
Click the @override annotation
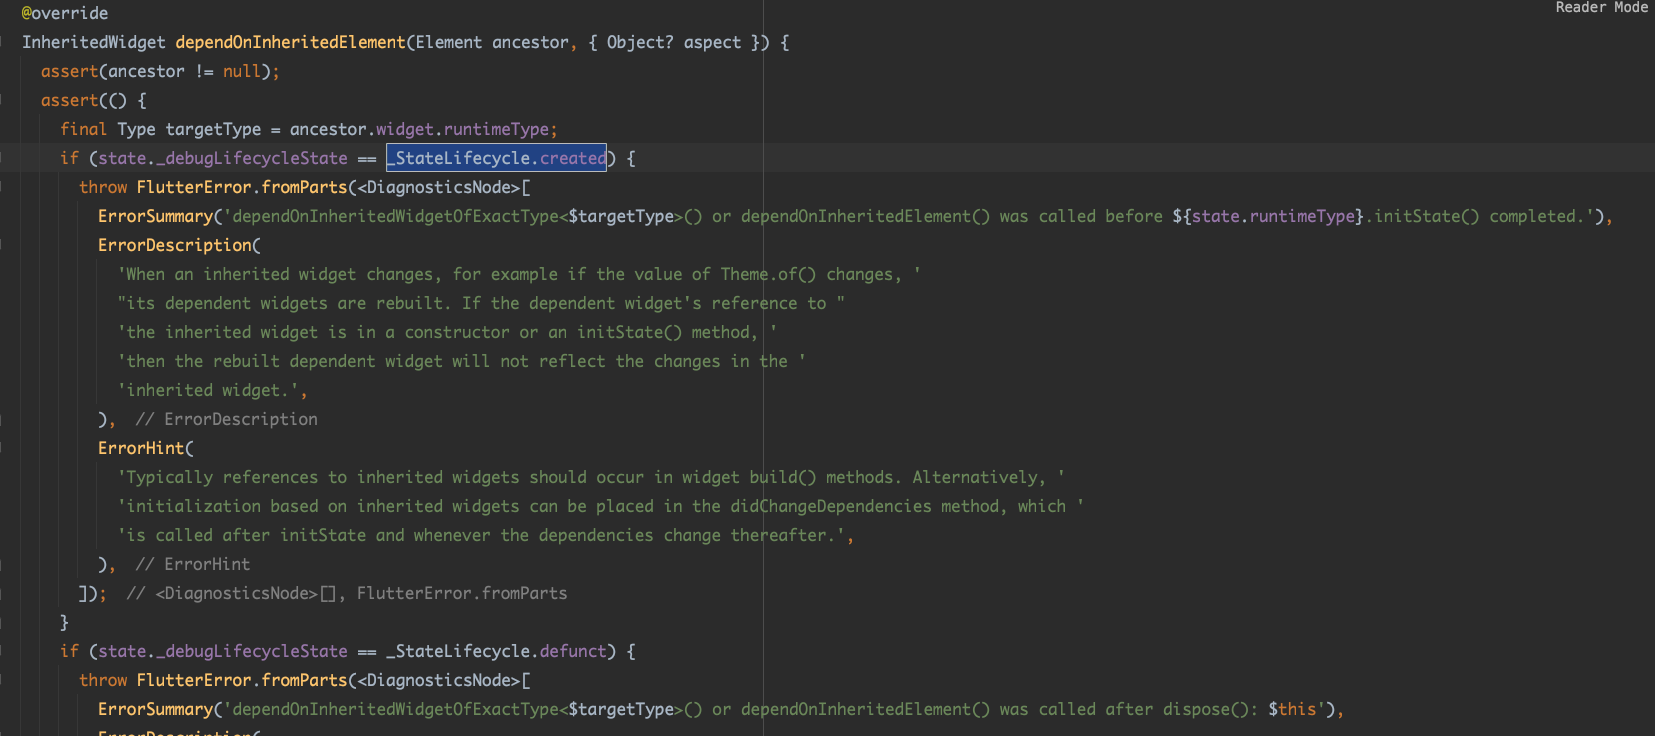(x=65, y=13)
